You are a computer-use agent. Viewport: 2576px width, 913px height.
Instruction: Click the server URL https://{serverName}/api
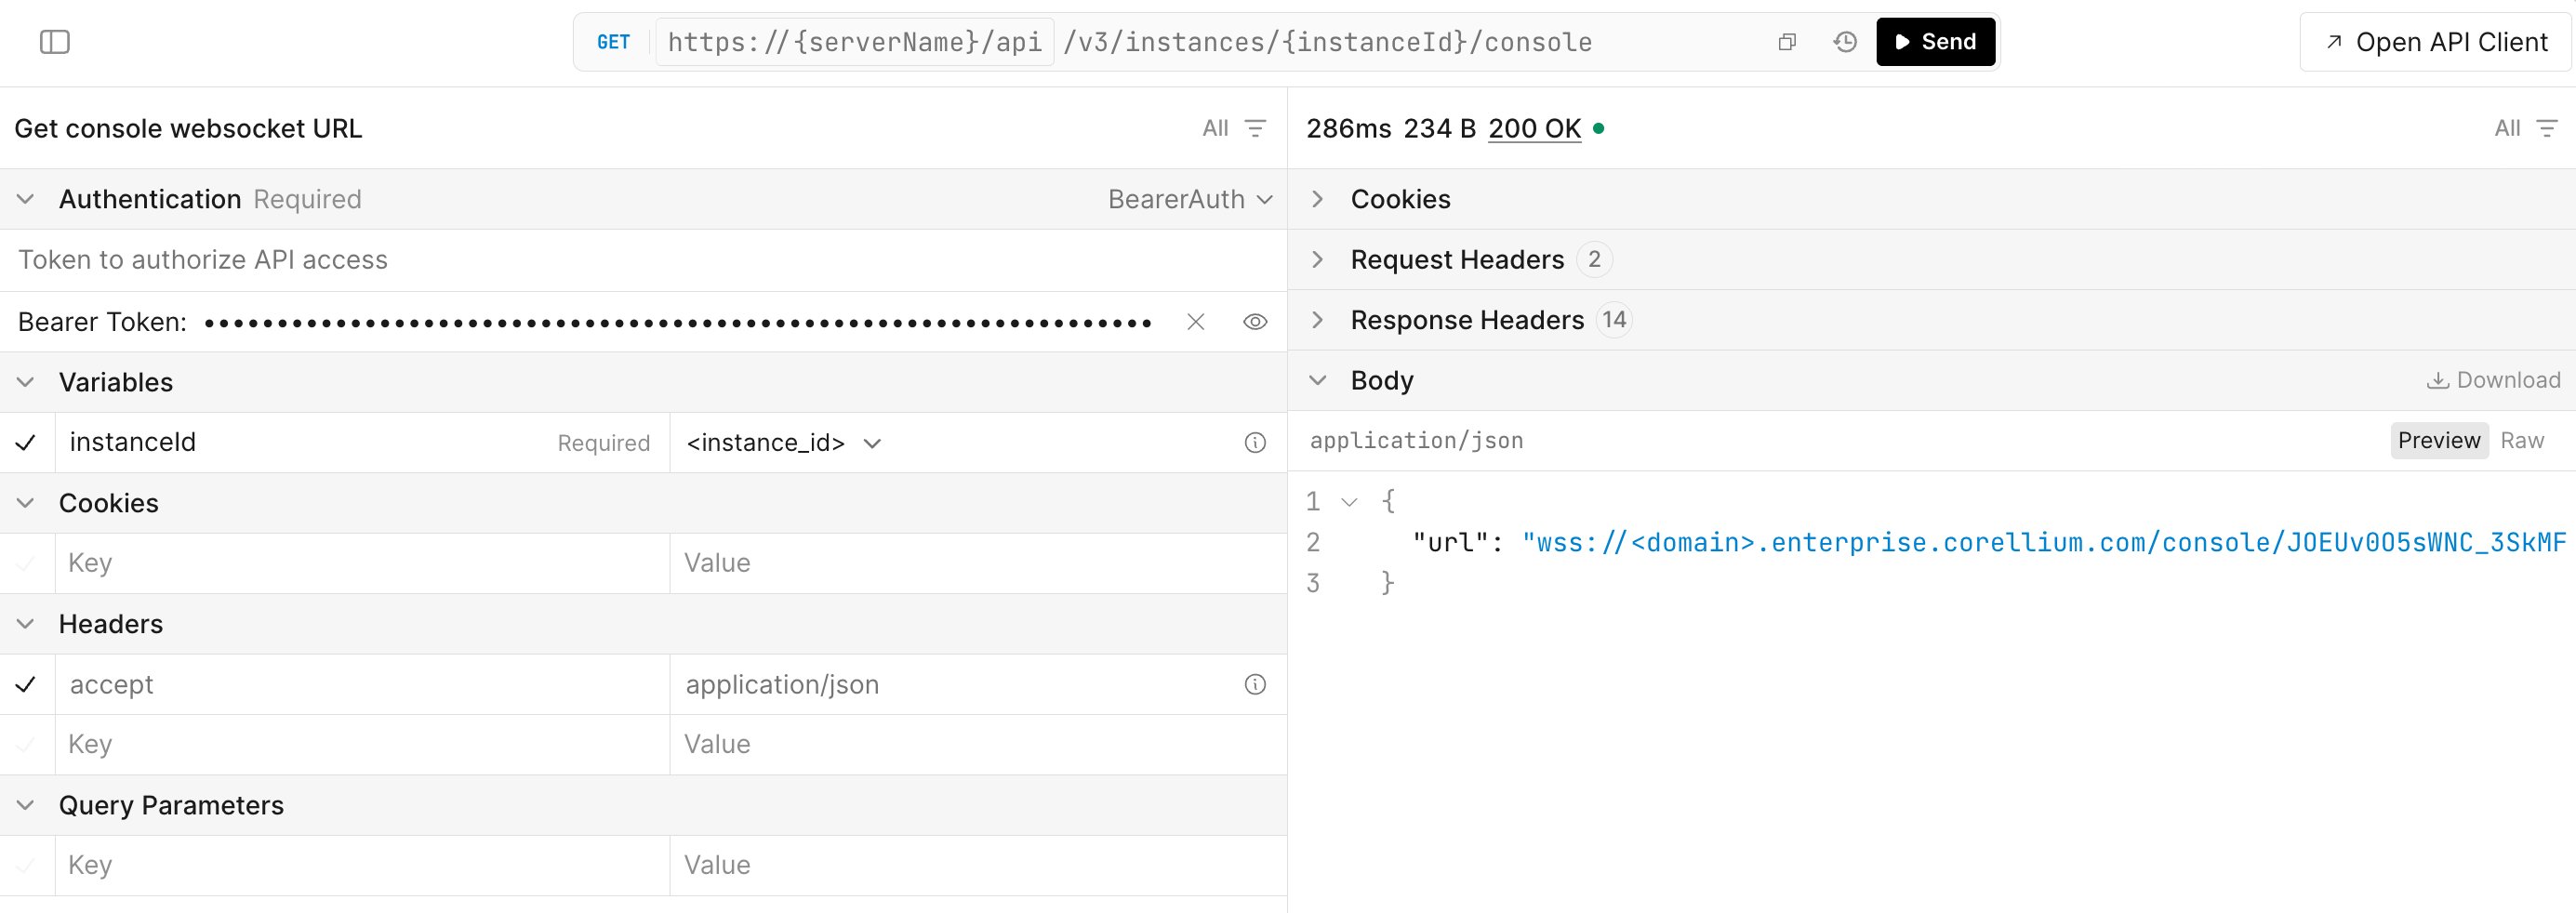tap(855, 42)
